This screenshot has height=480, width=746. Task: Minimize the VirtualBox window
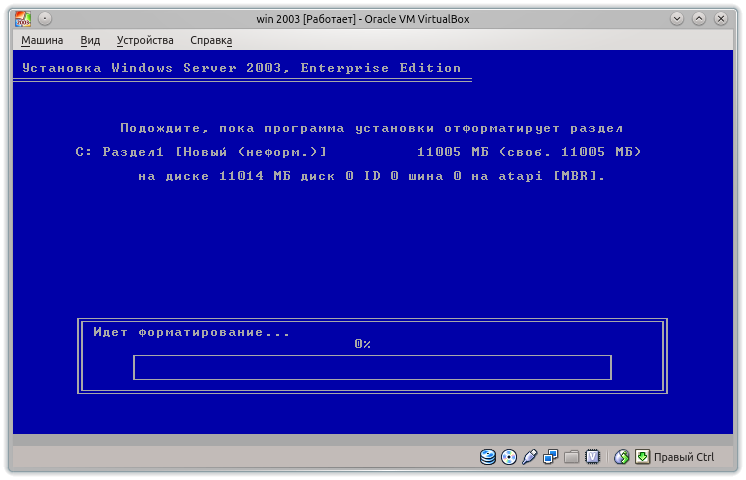pyautogui.click(x=677, y=19)
